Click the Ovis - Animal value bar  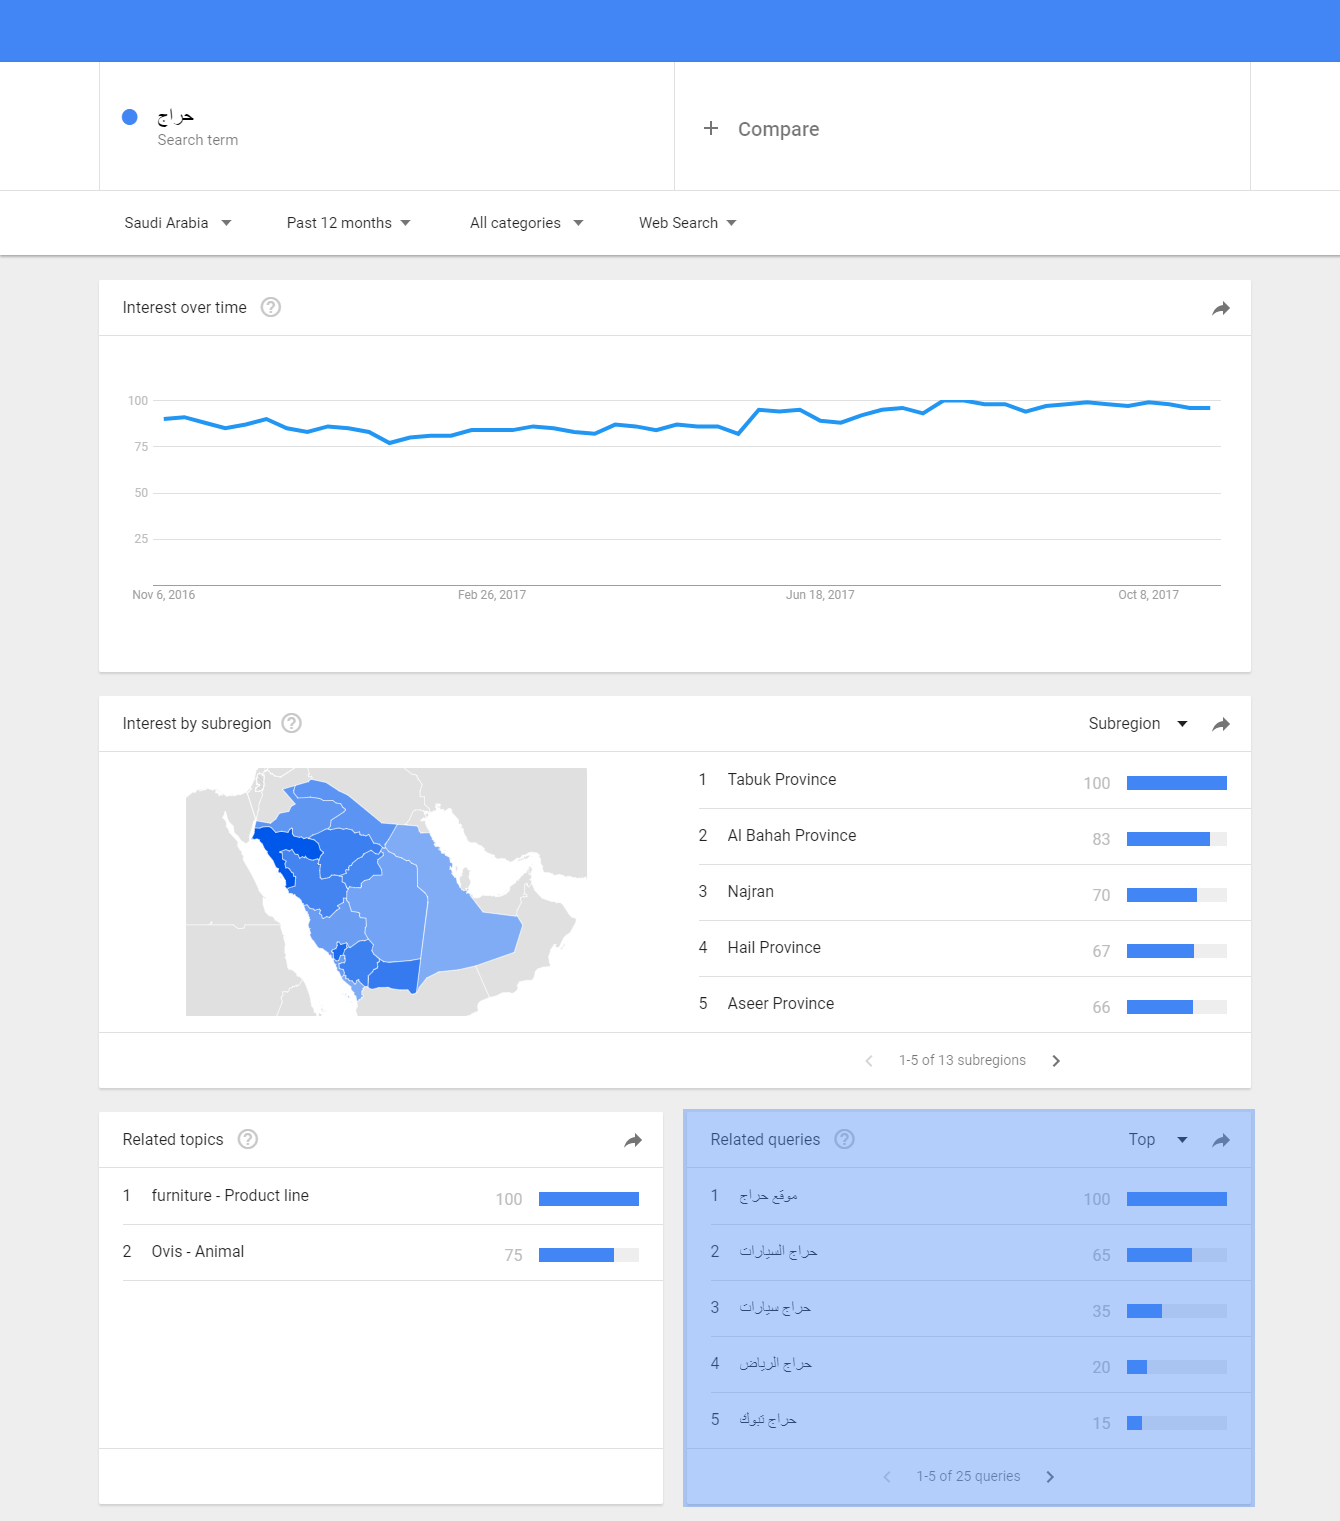pyautogui.click(x=589, y=1255)
